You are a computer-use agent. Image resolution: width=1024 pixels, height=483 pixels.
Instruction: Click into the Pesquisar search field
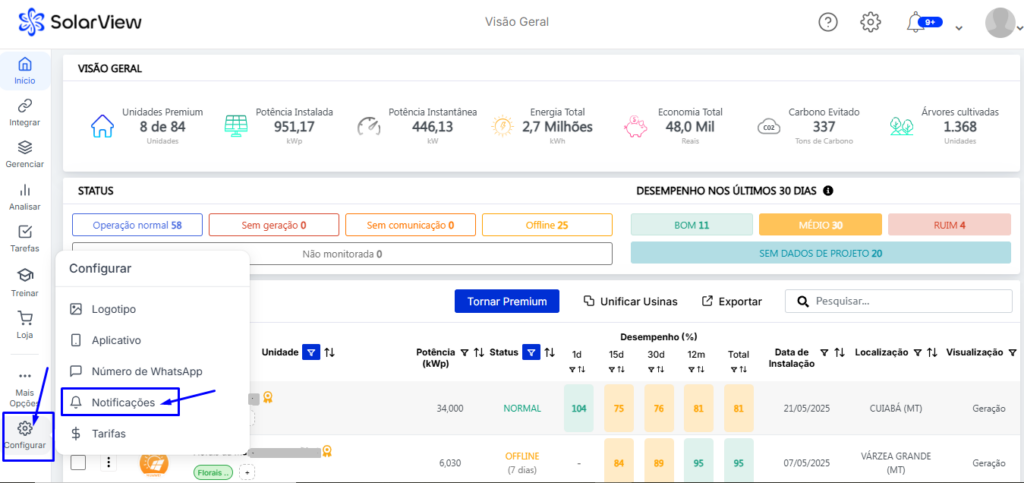pyautogui.click(x=900, y=301)
